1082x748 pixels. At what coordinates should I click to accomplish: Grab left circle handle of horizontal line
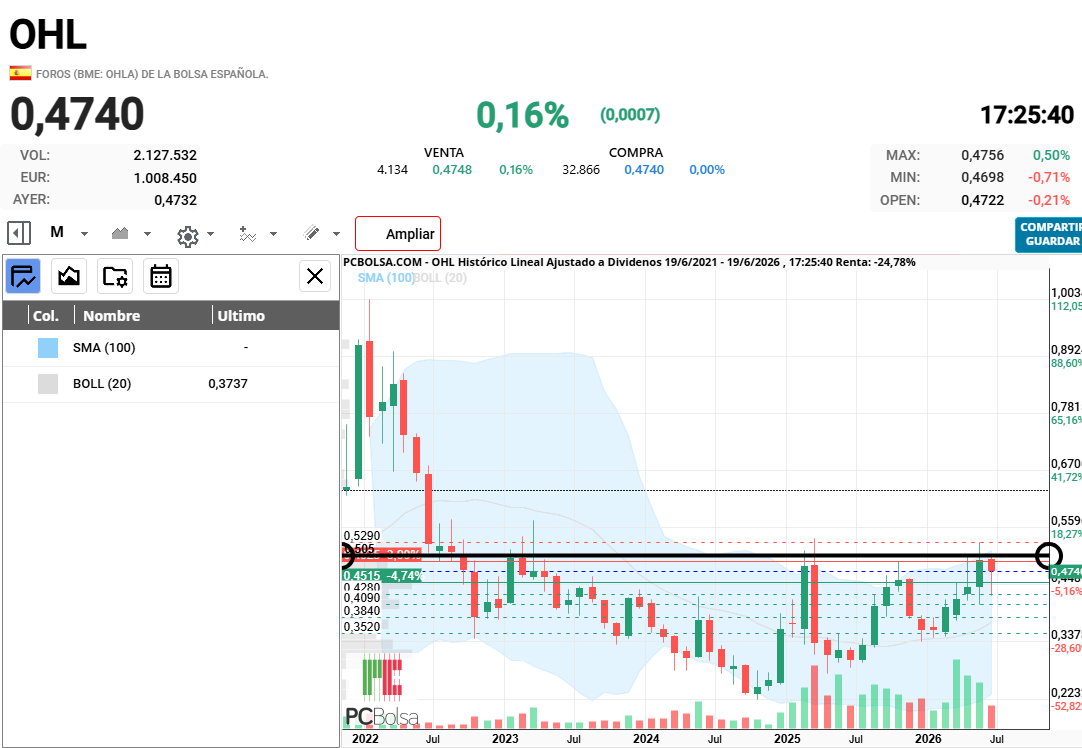pos(347,555)
